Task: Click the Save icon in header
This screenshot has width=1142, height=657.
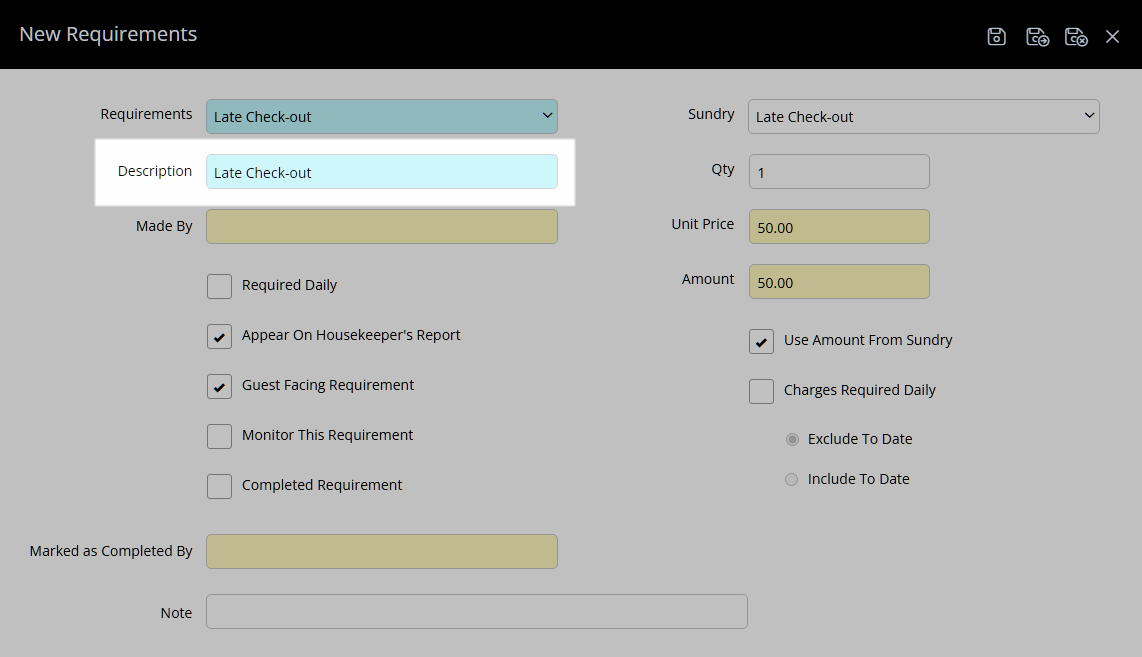Action: 996,36
